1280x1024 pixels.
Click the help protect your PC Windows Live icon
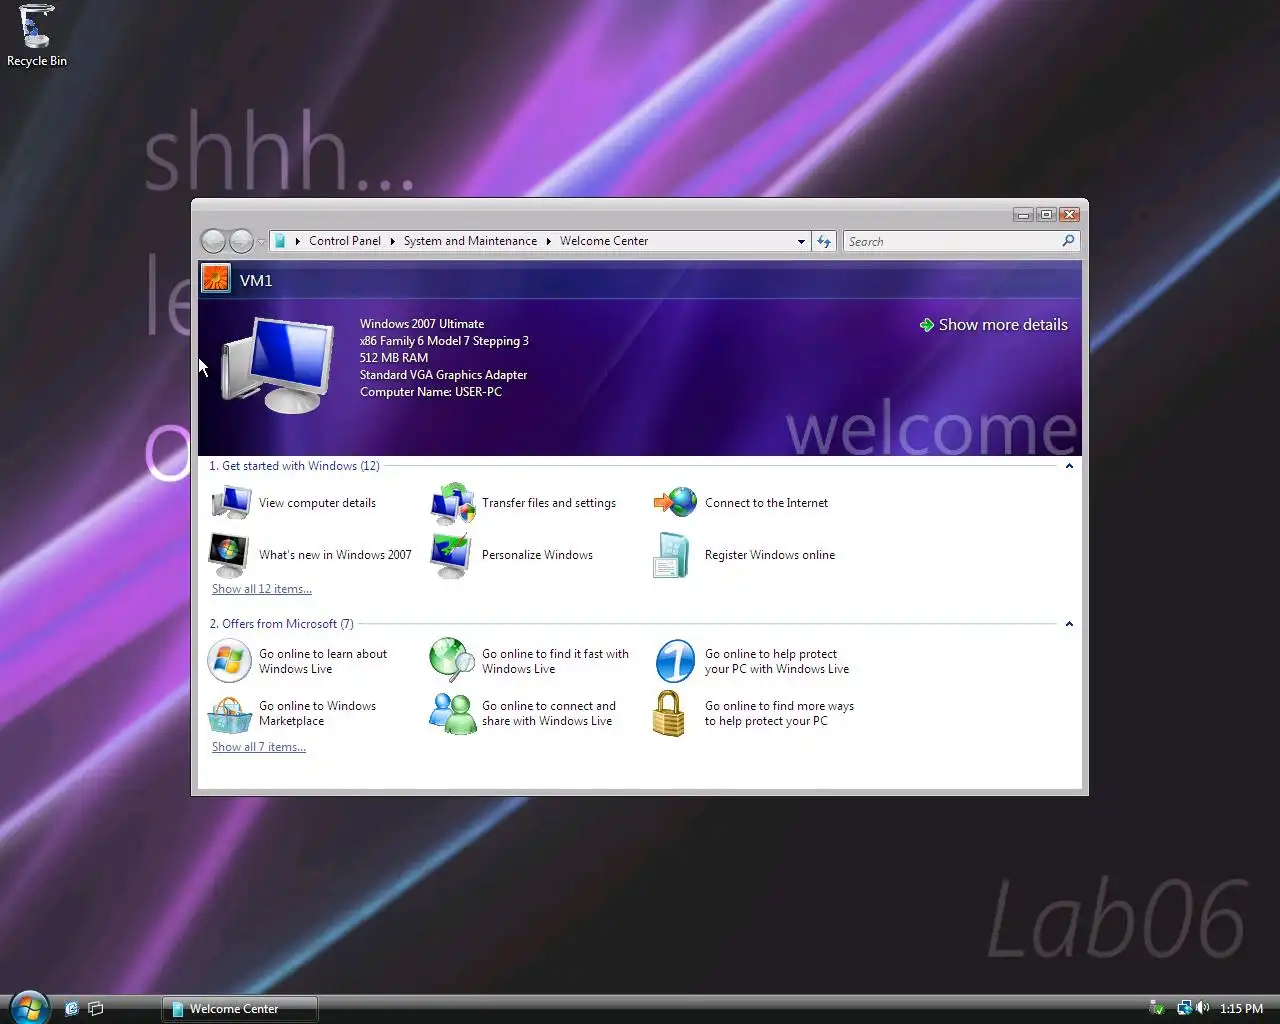click(x=675, y=661)
